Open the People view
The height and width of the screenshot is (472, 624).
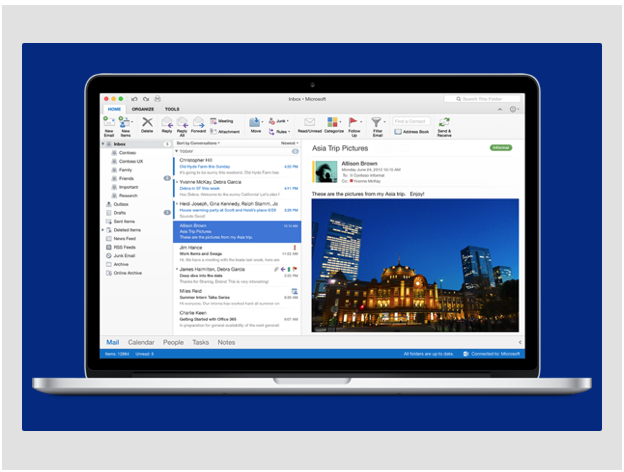(173, 342)
